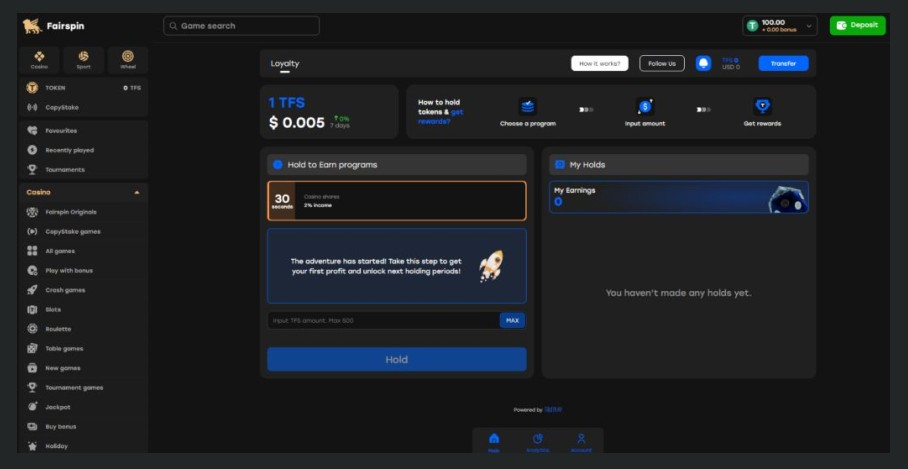Click the How it works? button
This screenshot has height=469, width=908.
(600, 63)
